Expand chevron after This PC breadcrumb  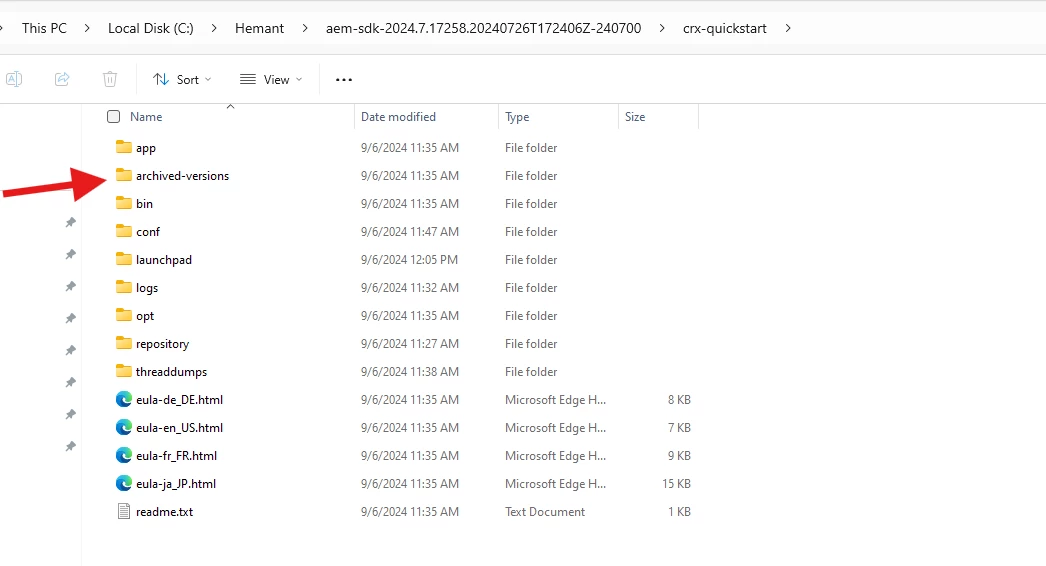click(87, 28)
